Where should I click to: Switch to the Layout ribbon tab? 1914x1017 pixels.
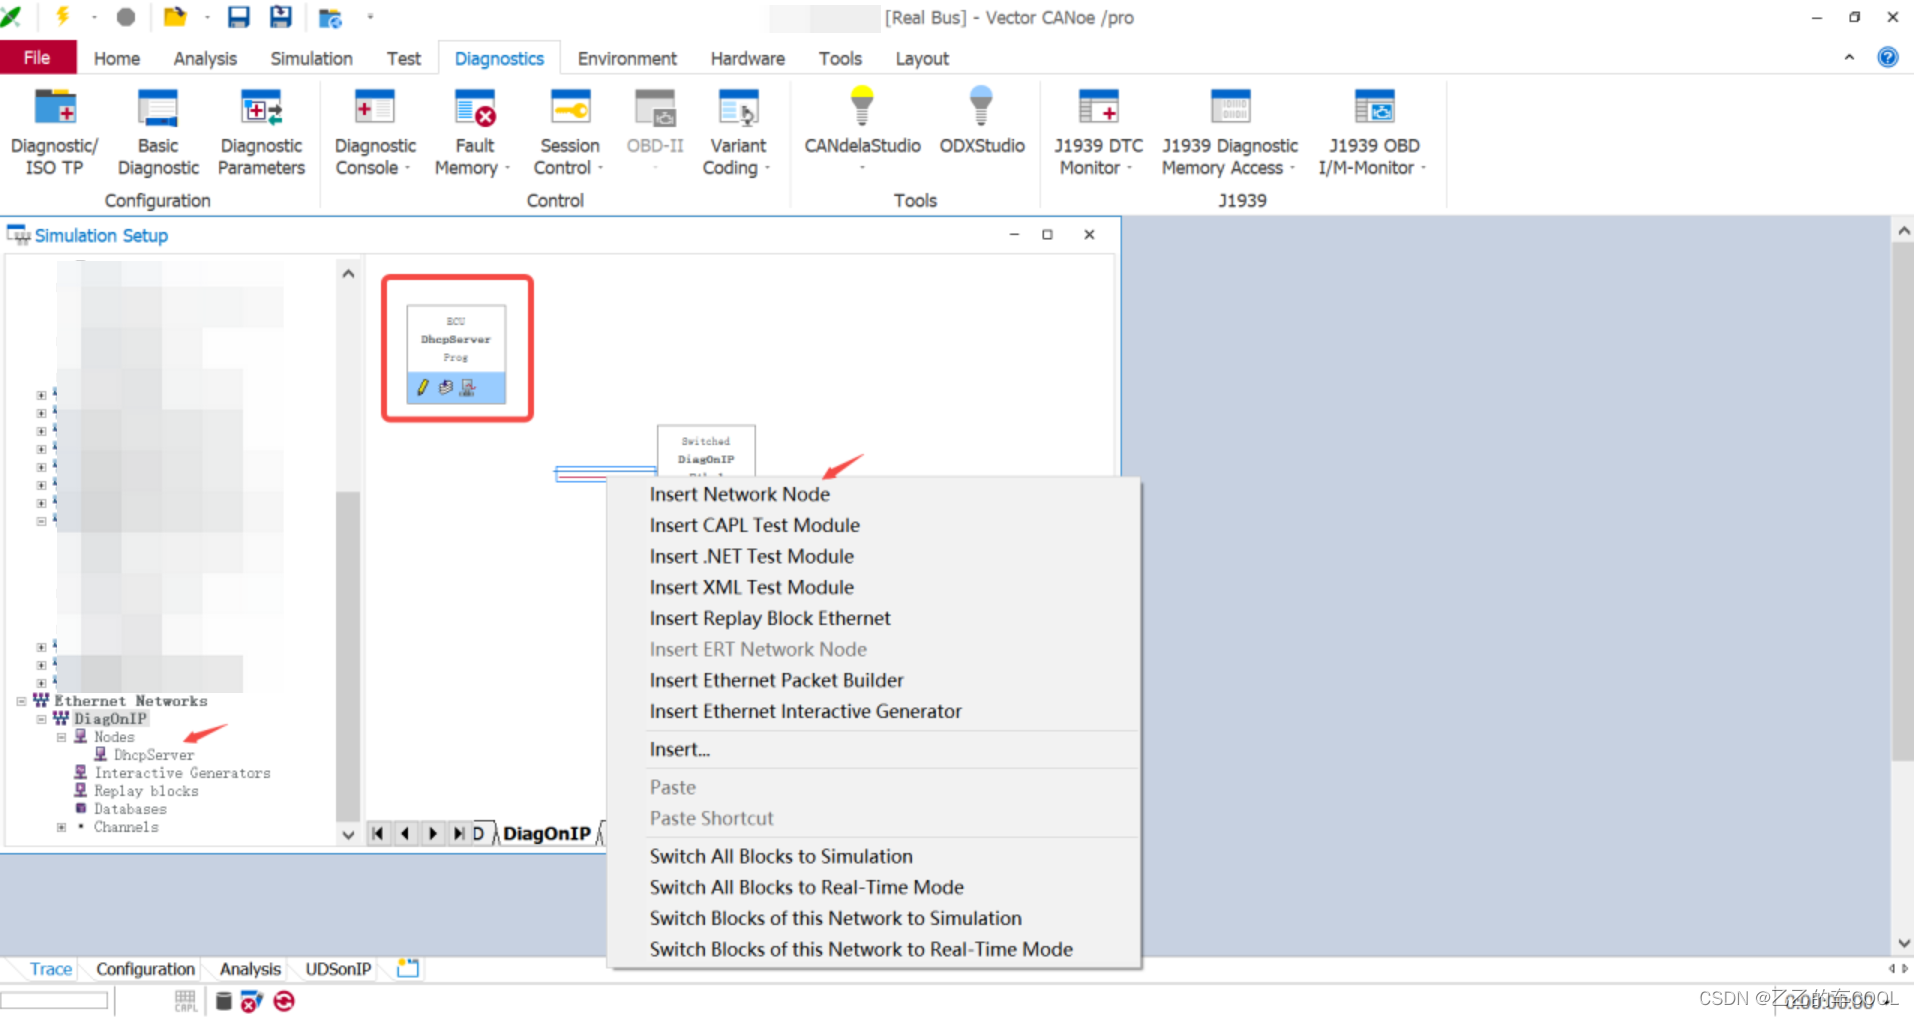[922, 59]
